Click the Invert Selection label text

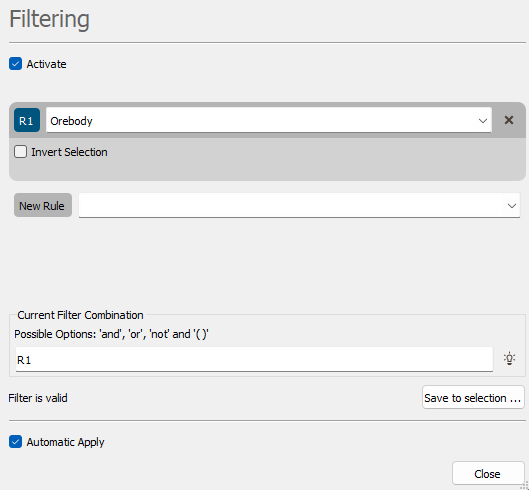(69, 152)
